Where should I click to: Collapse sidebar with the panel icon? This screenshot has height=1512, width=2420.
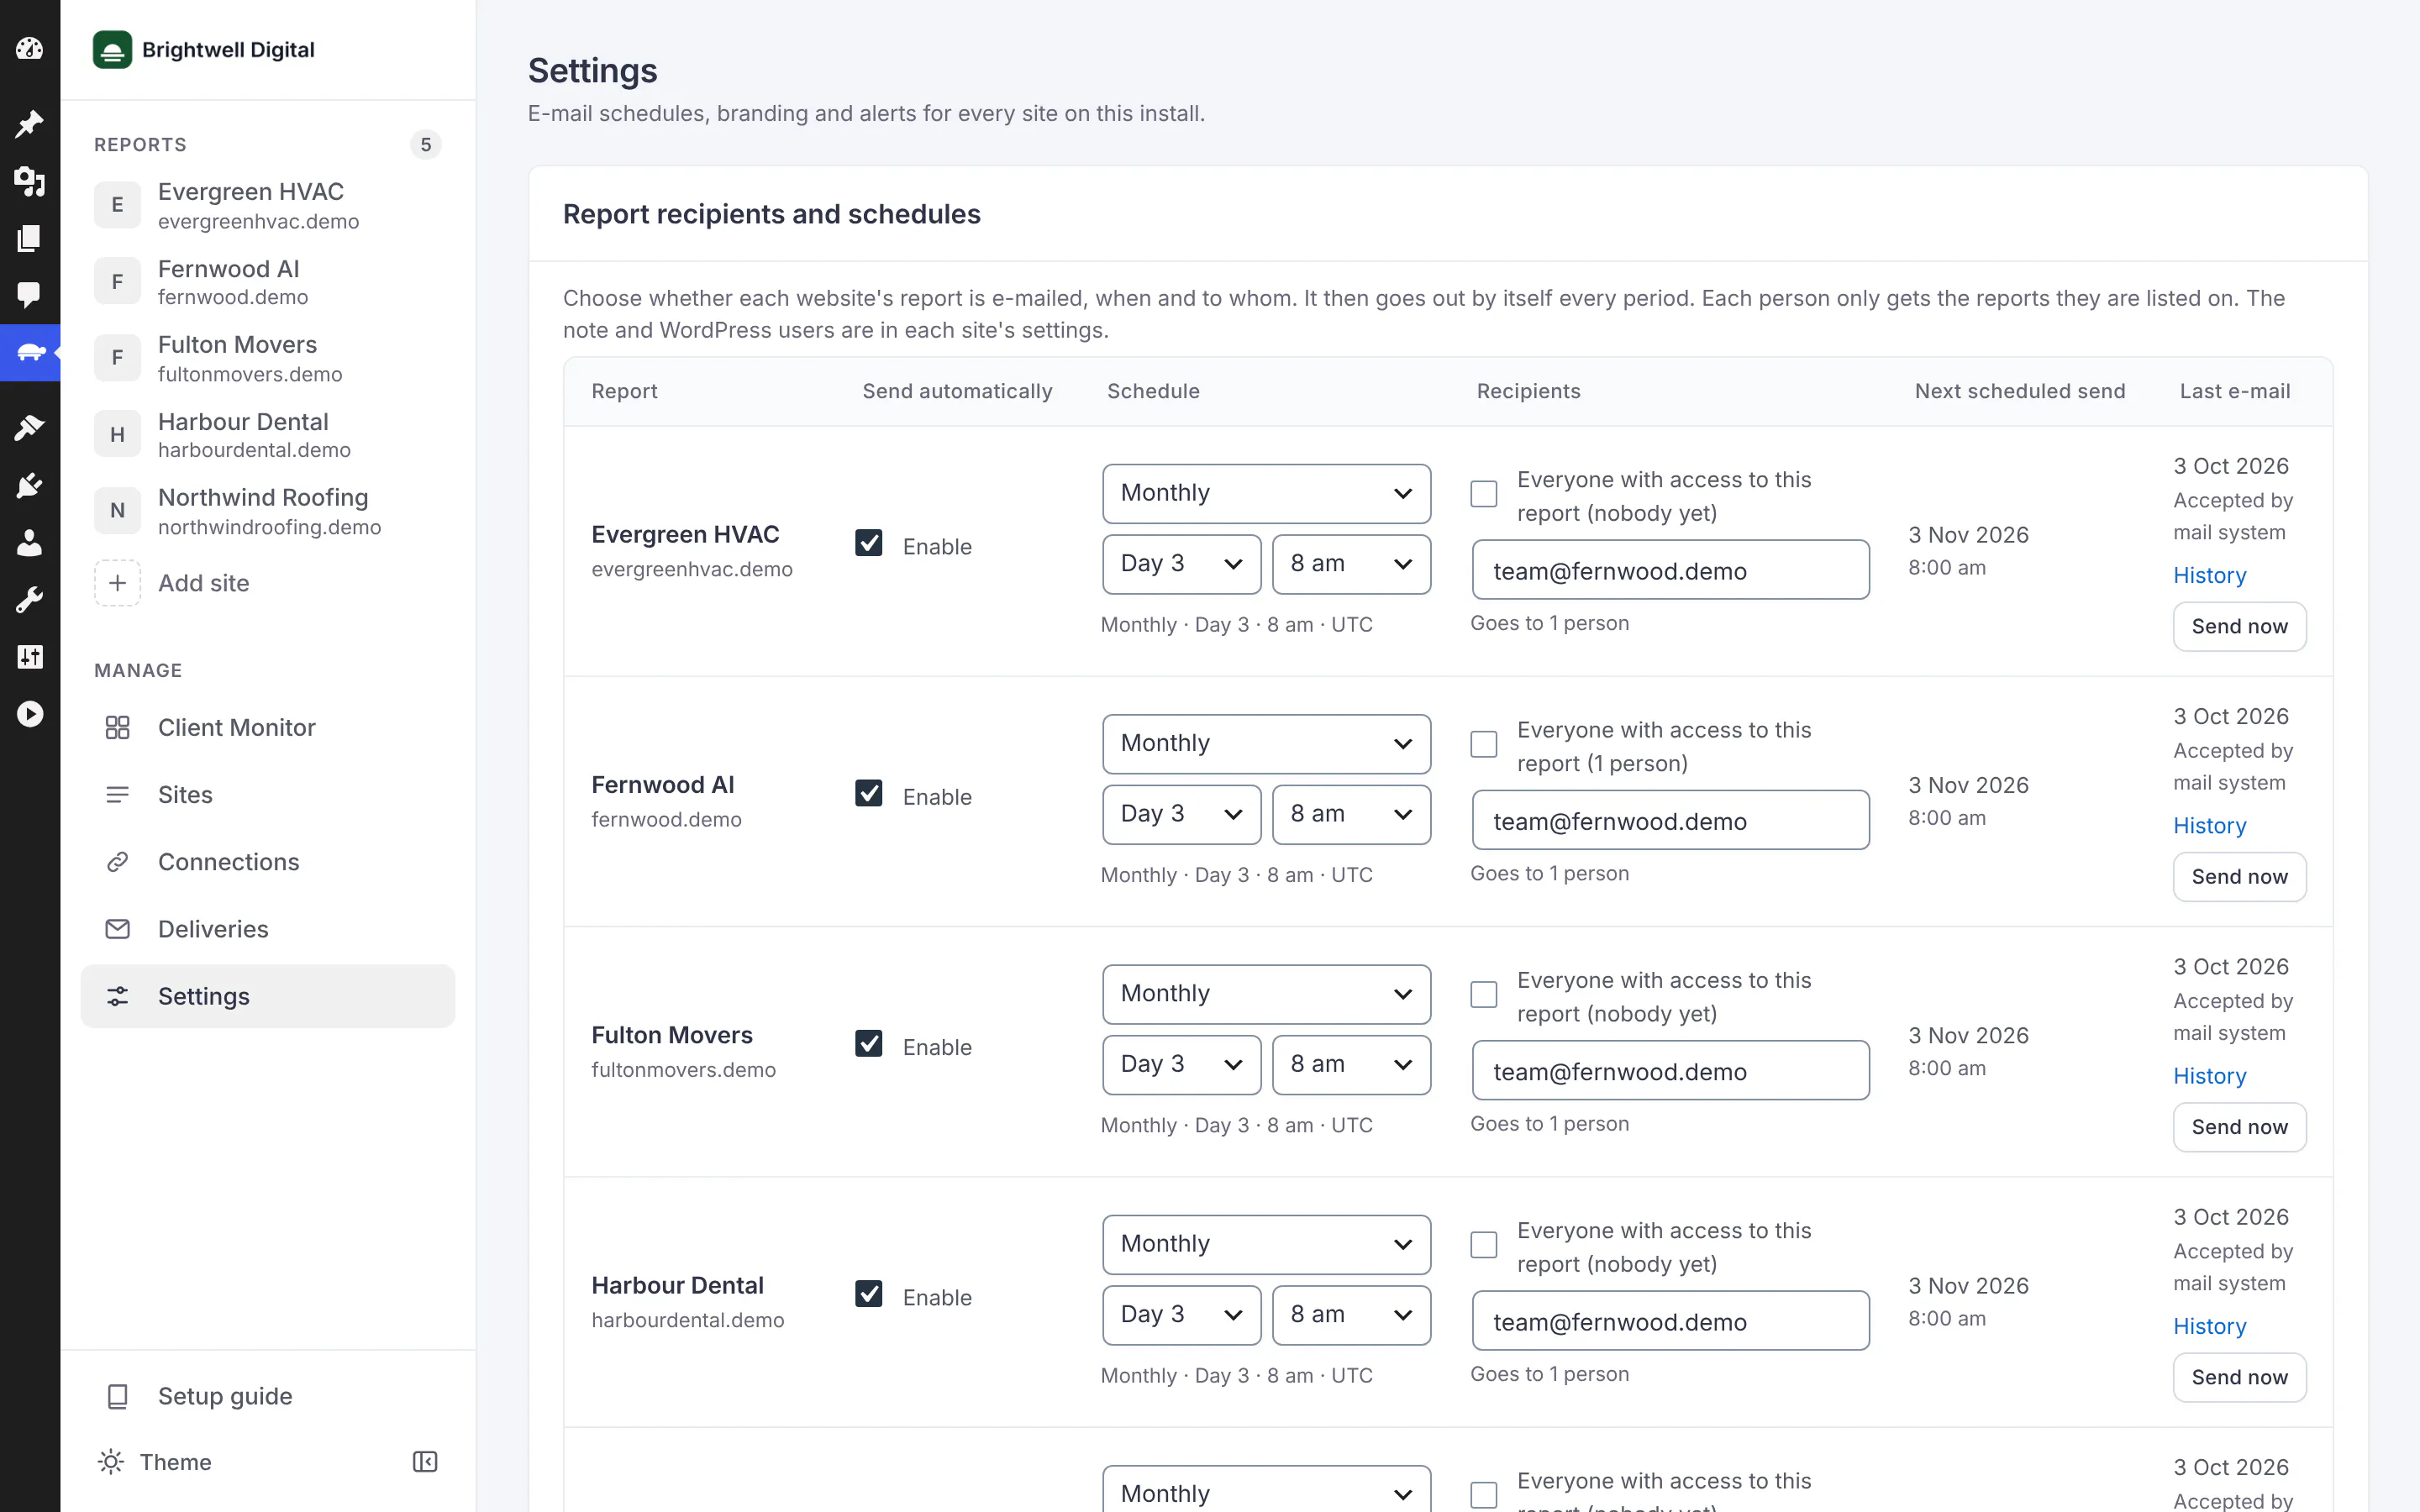coord(425,1462)
